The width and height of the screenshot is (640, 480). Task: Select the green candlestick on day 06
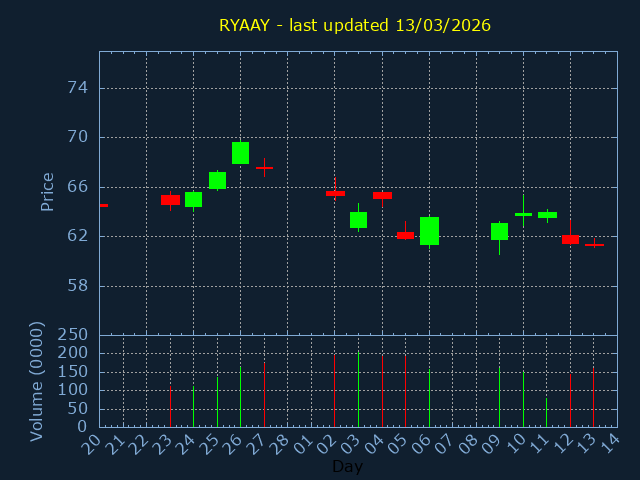[x=429, y=231]
